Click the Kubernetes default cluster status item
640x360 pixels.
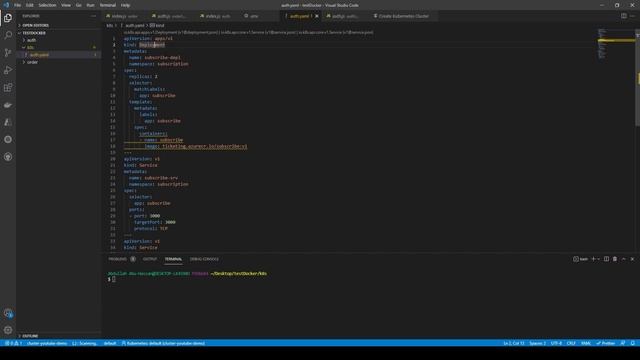163,343
